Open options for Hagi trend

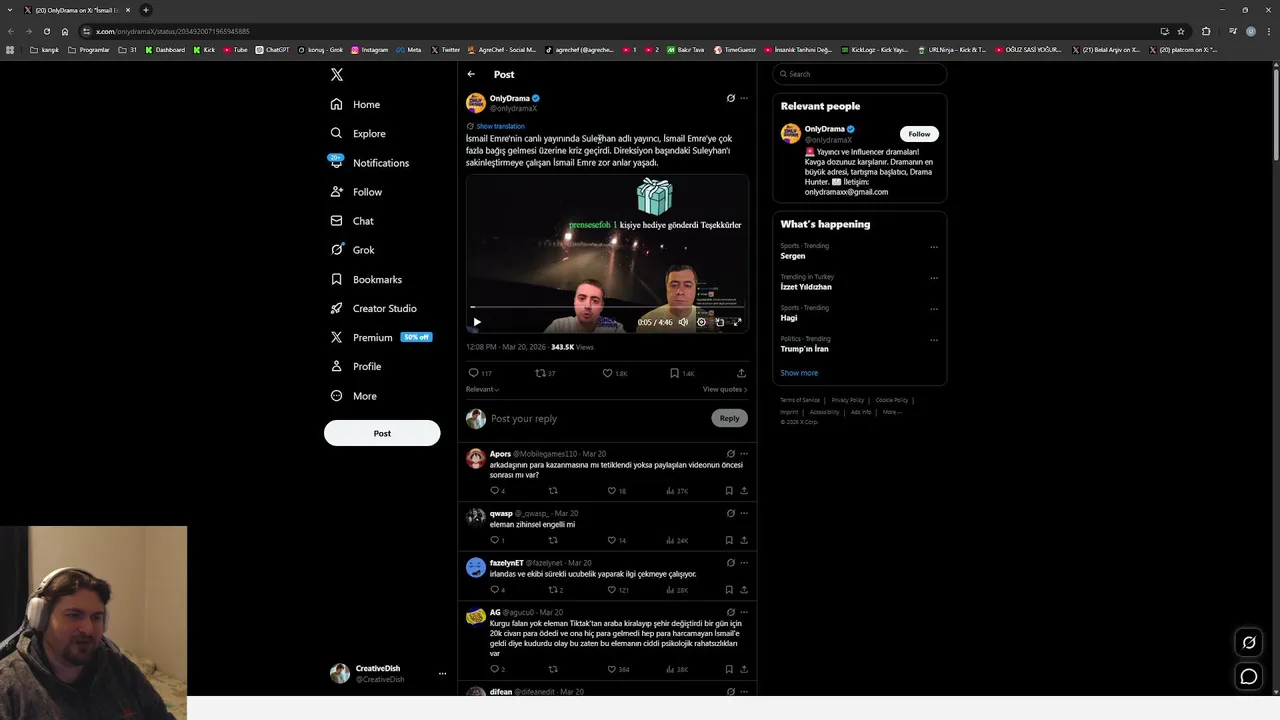coord(934,309)
